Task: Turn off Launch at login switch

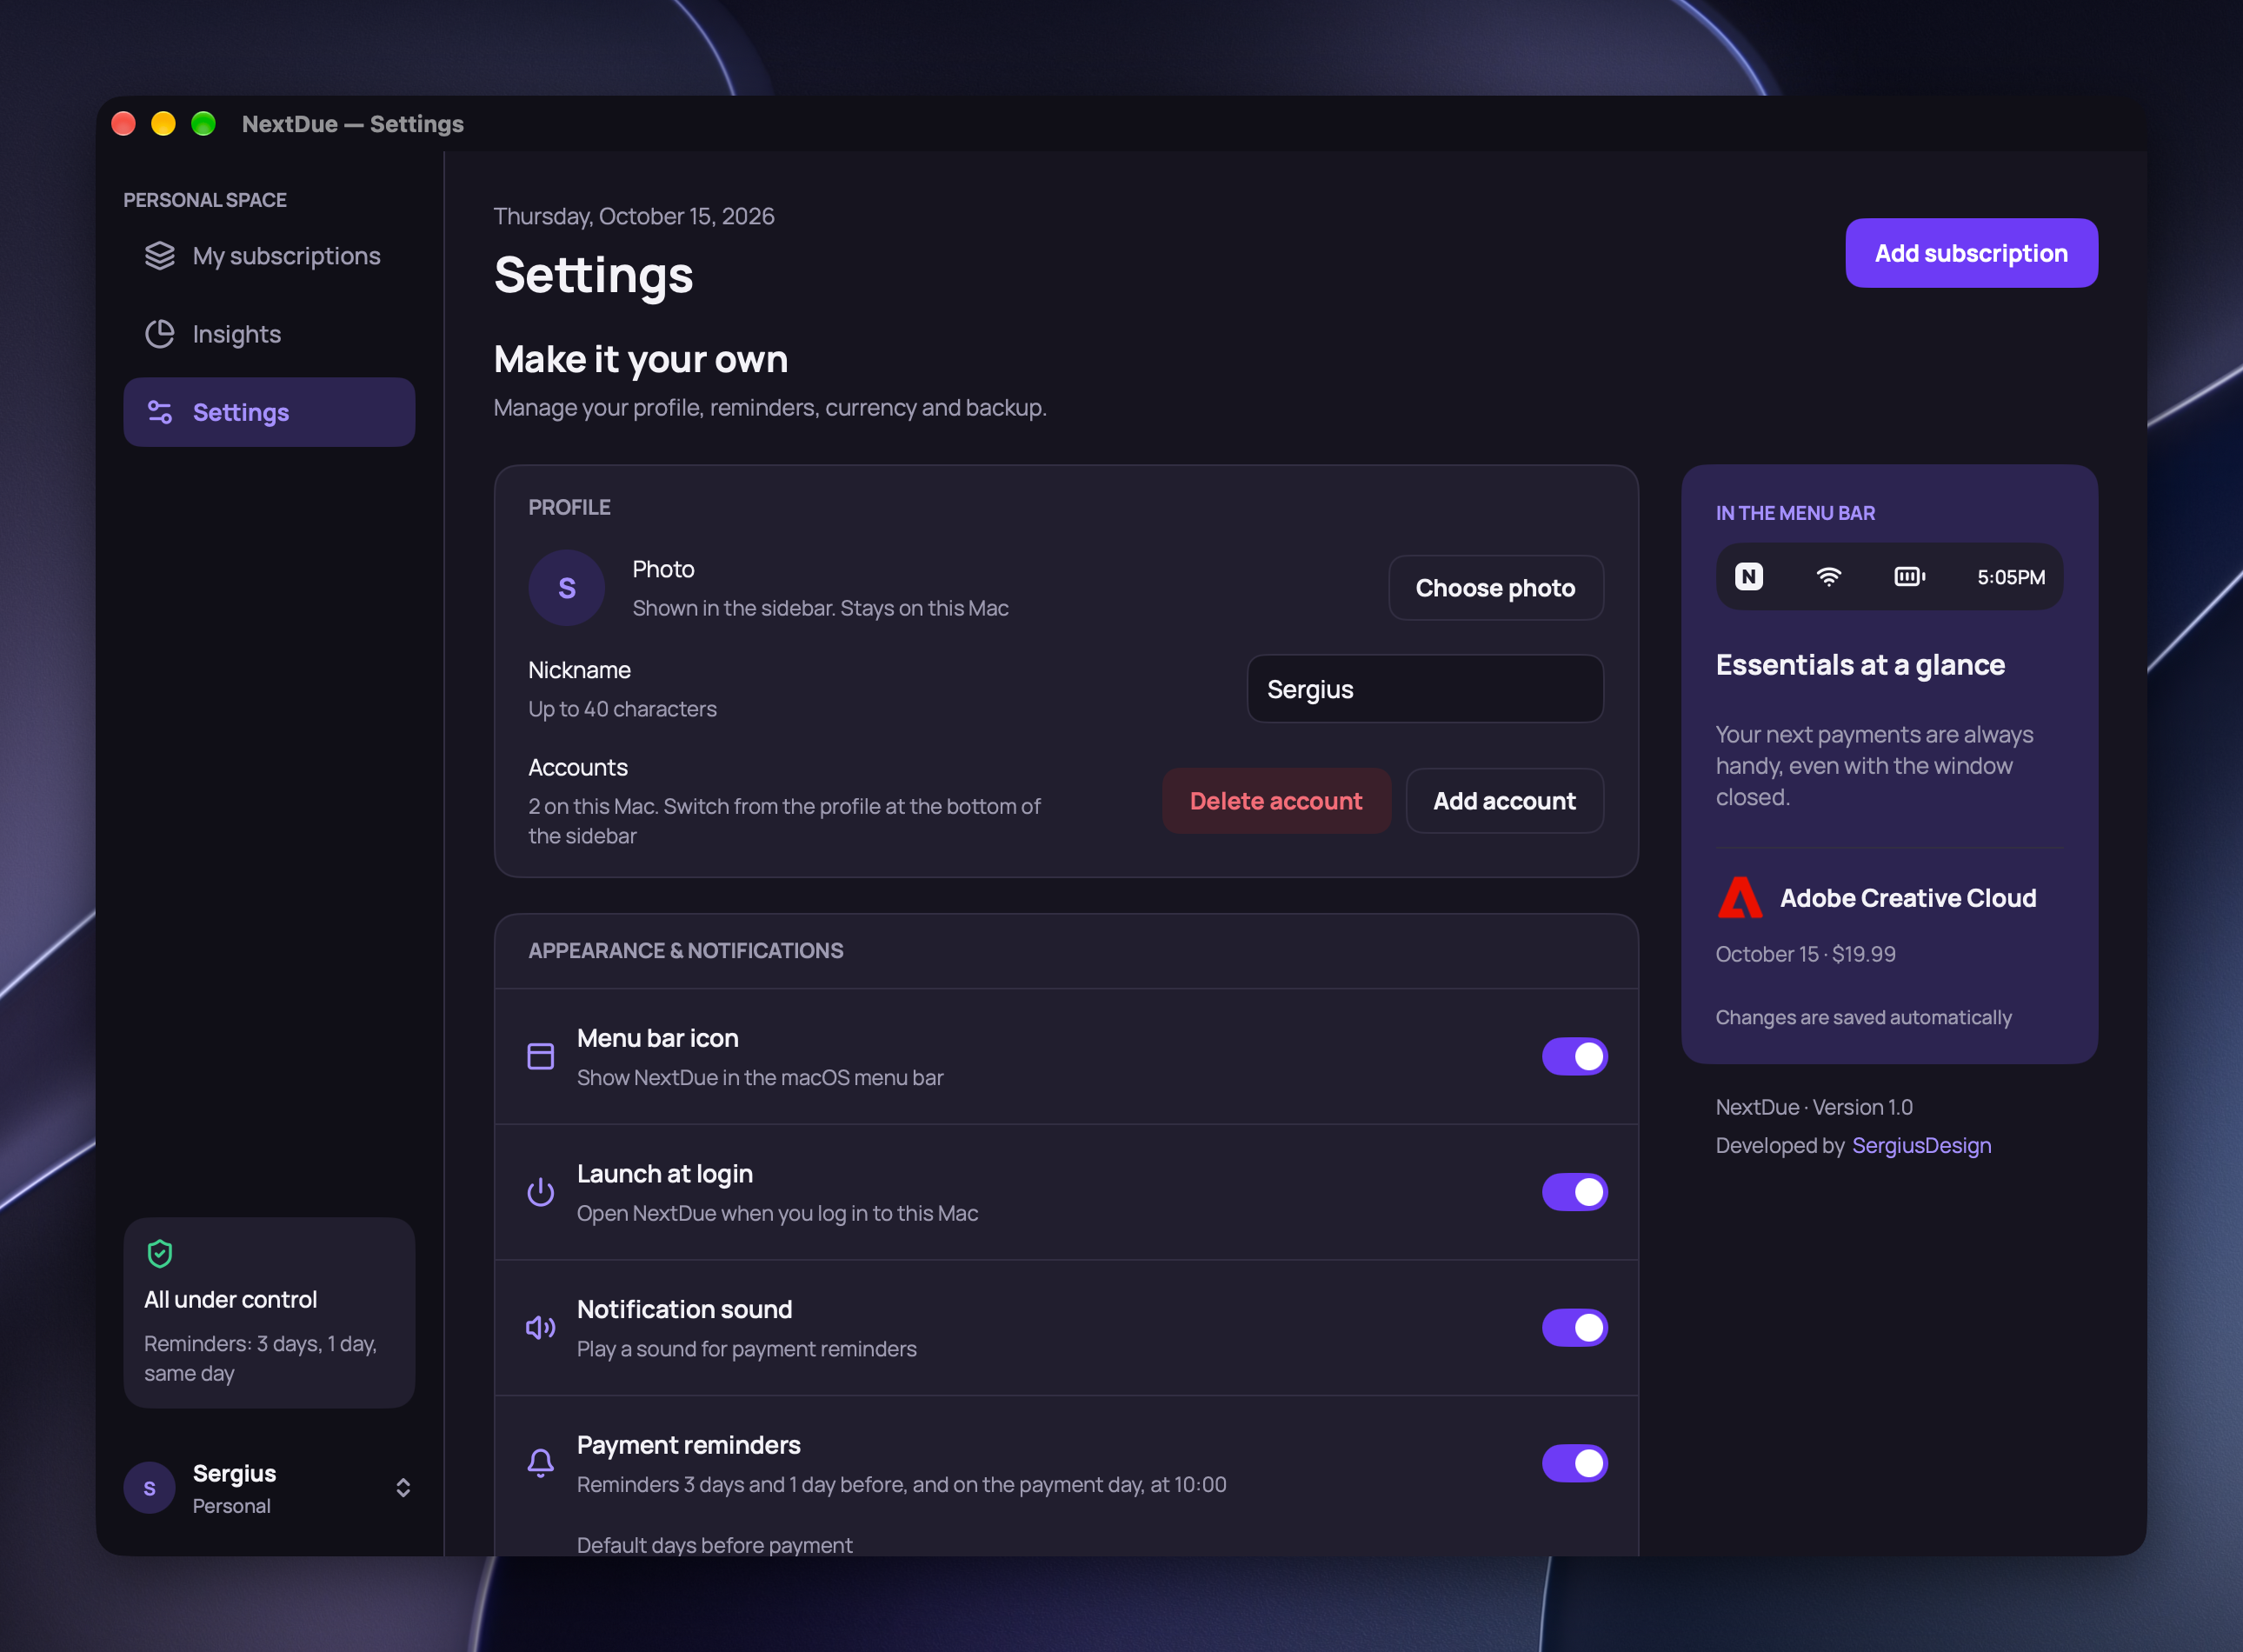Action: pos(1575,1192)
